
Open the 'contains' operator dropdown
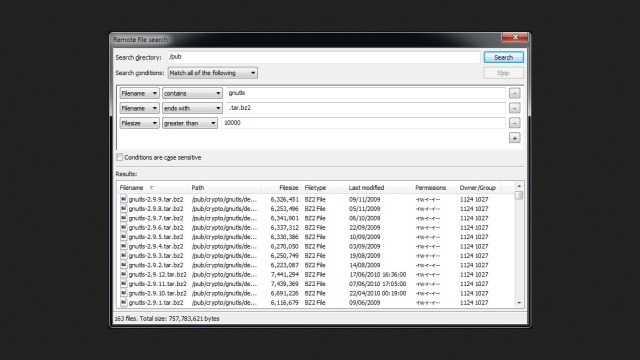click(x=192, y=93)
